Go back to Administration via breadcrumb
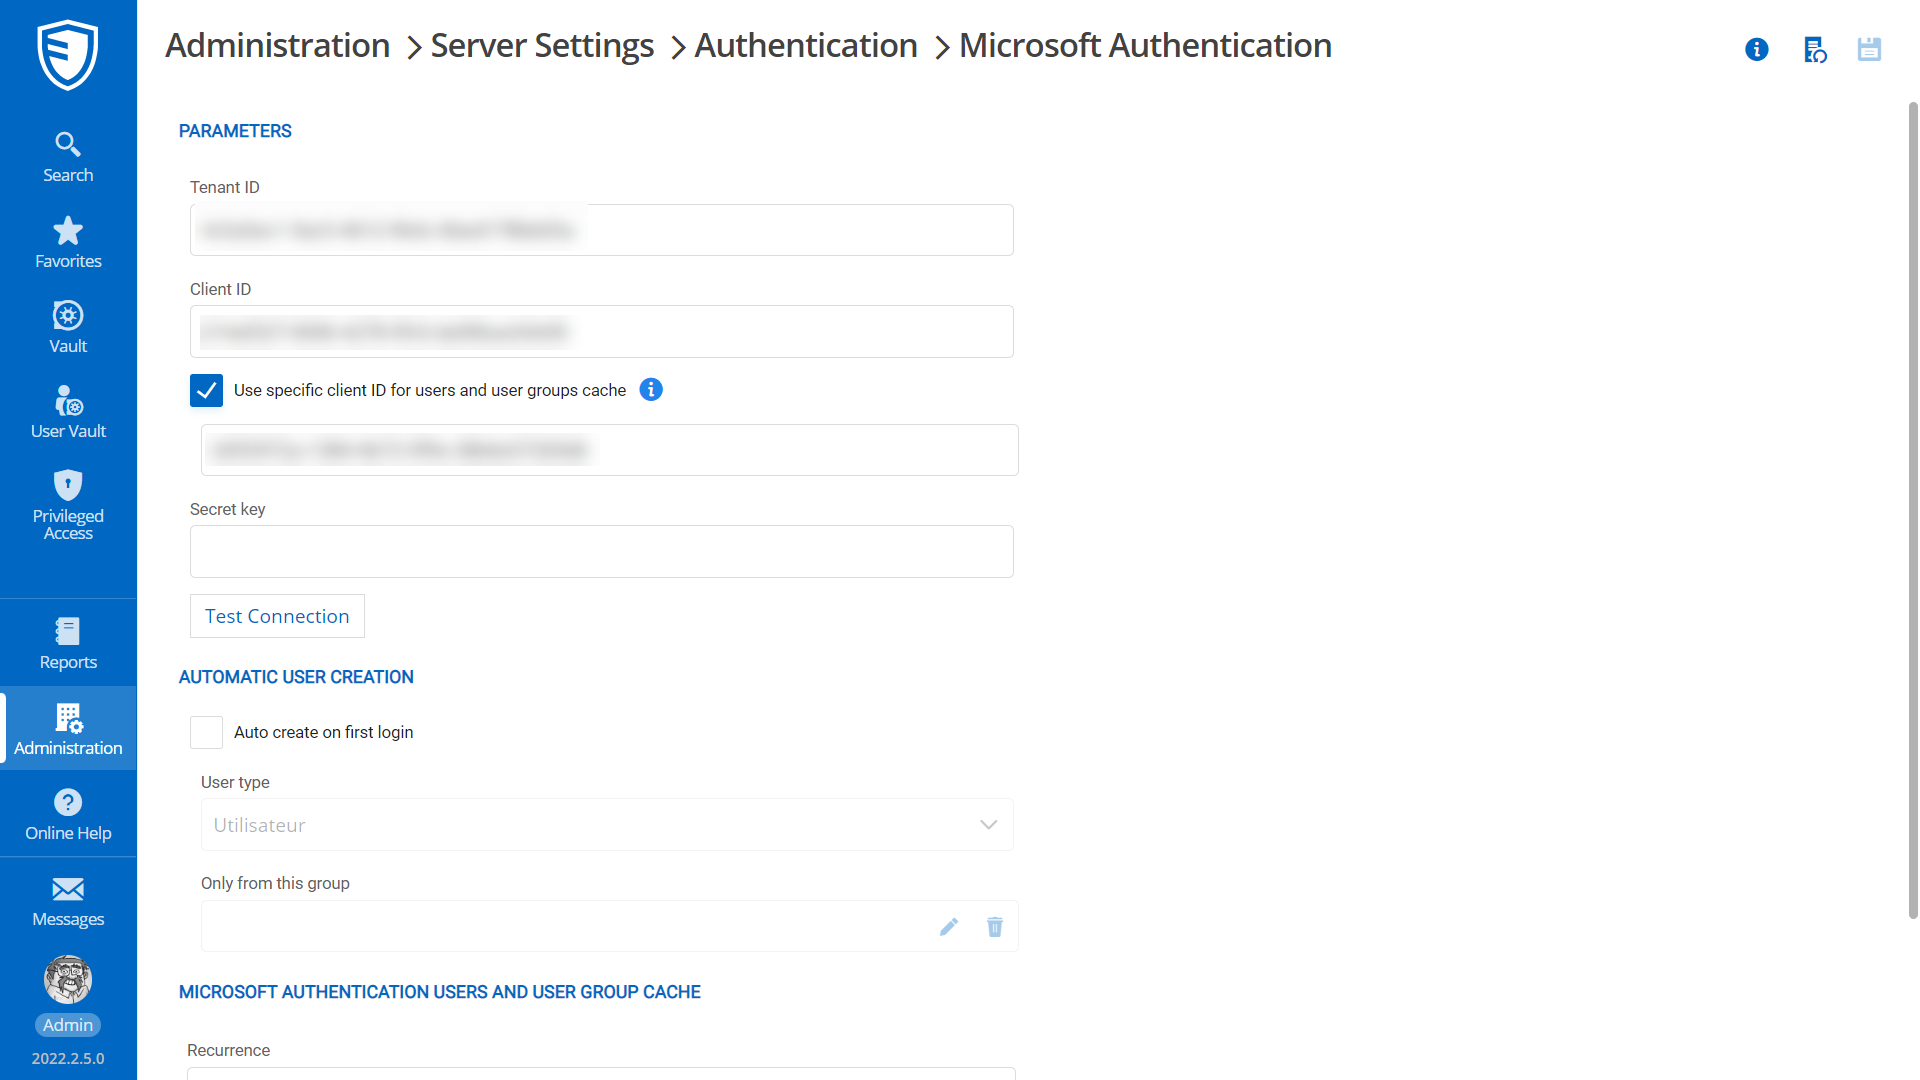1920x1080 pixels. point(277,45)
